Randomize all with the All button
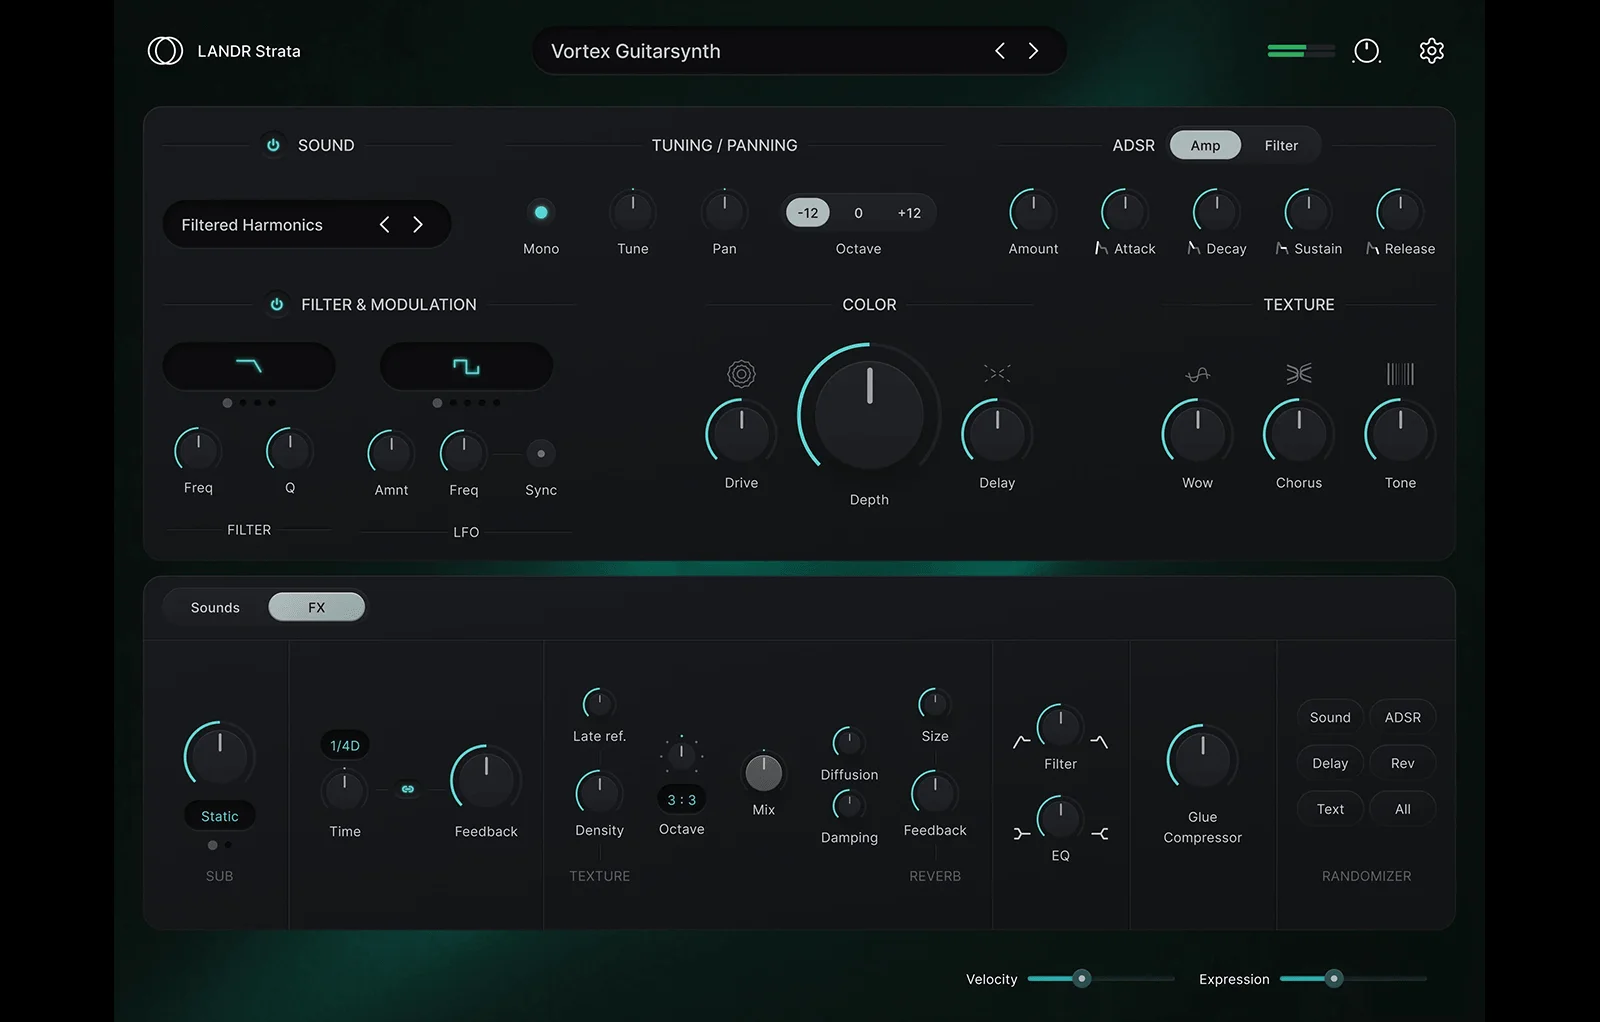The height and width of the screenshot is (1022, 1600). click(1402, 809)
